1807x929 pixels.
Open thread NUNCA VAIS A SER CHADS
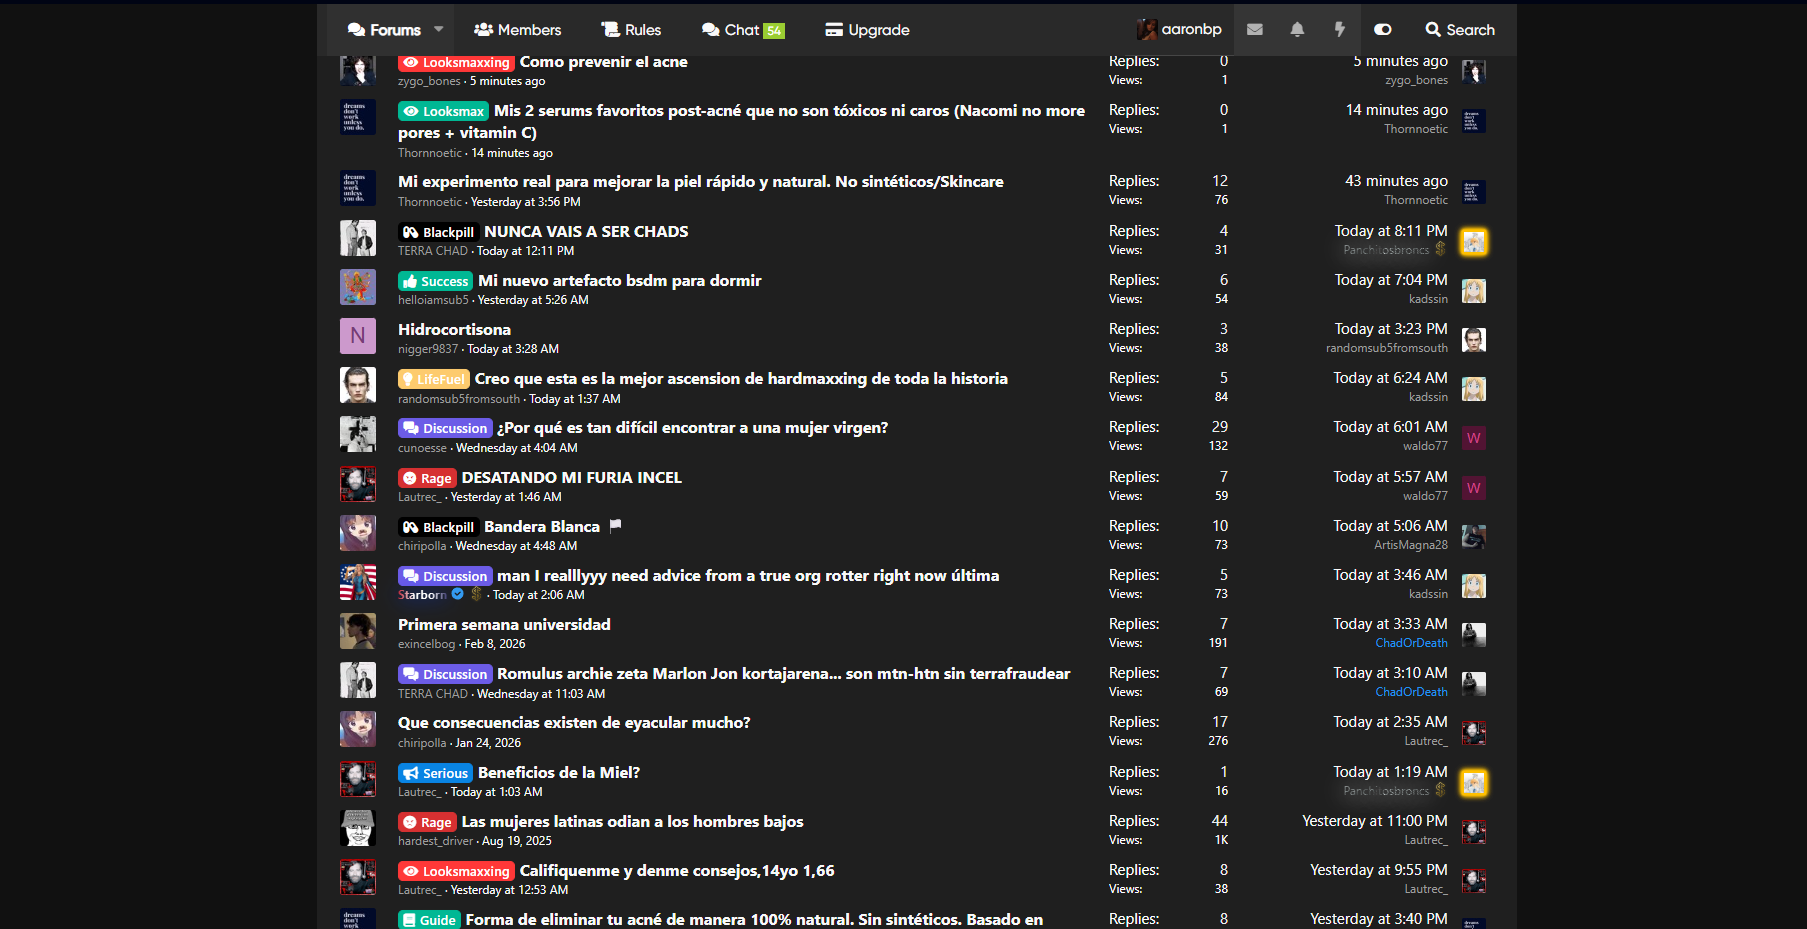point(586,232)
